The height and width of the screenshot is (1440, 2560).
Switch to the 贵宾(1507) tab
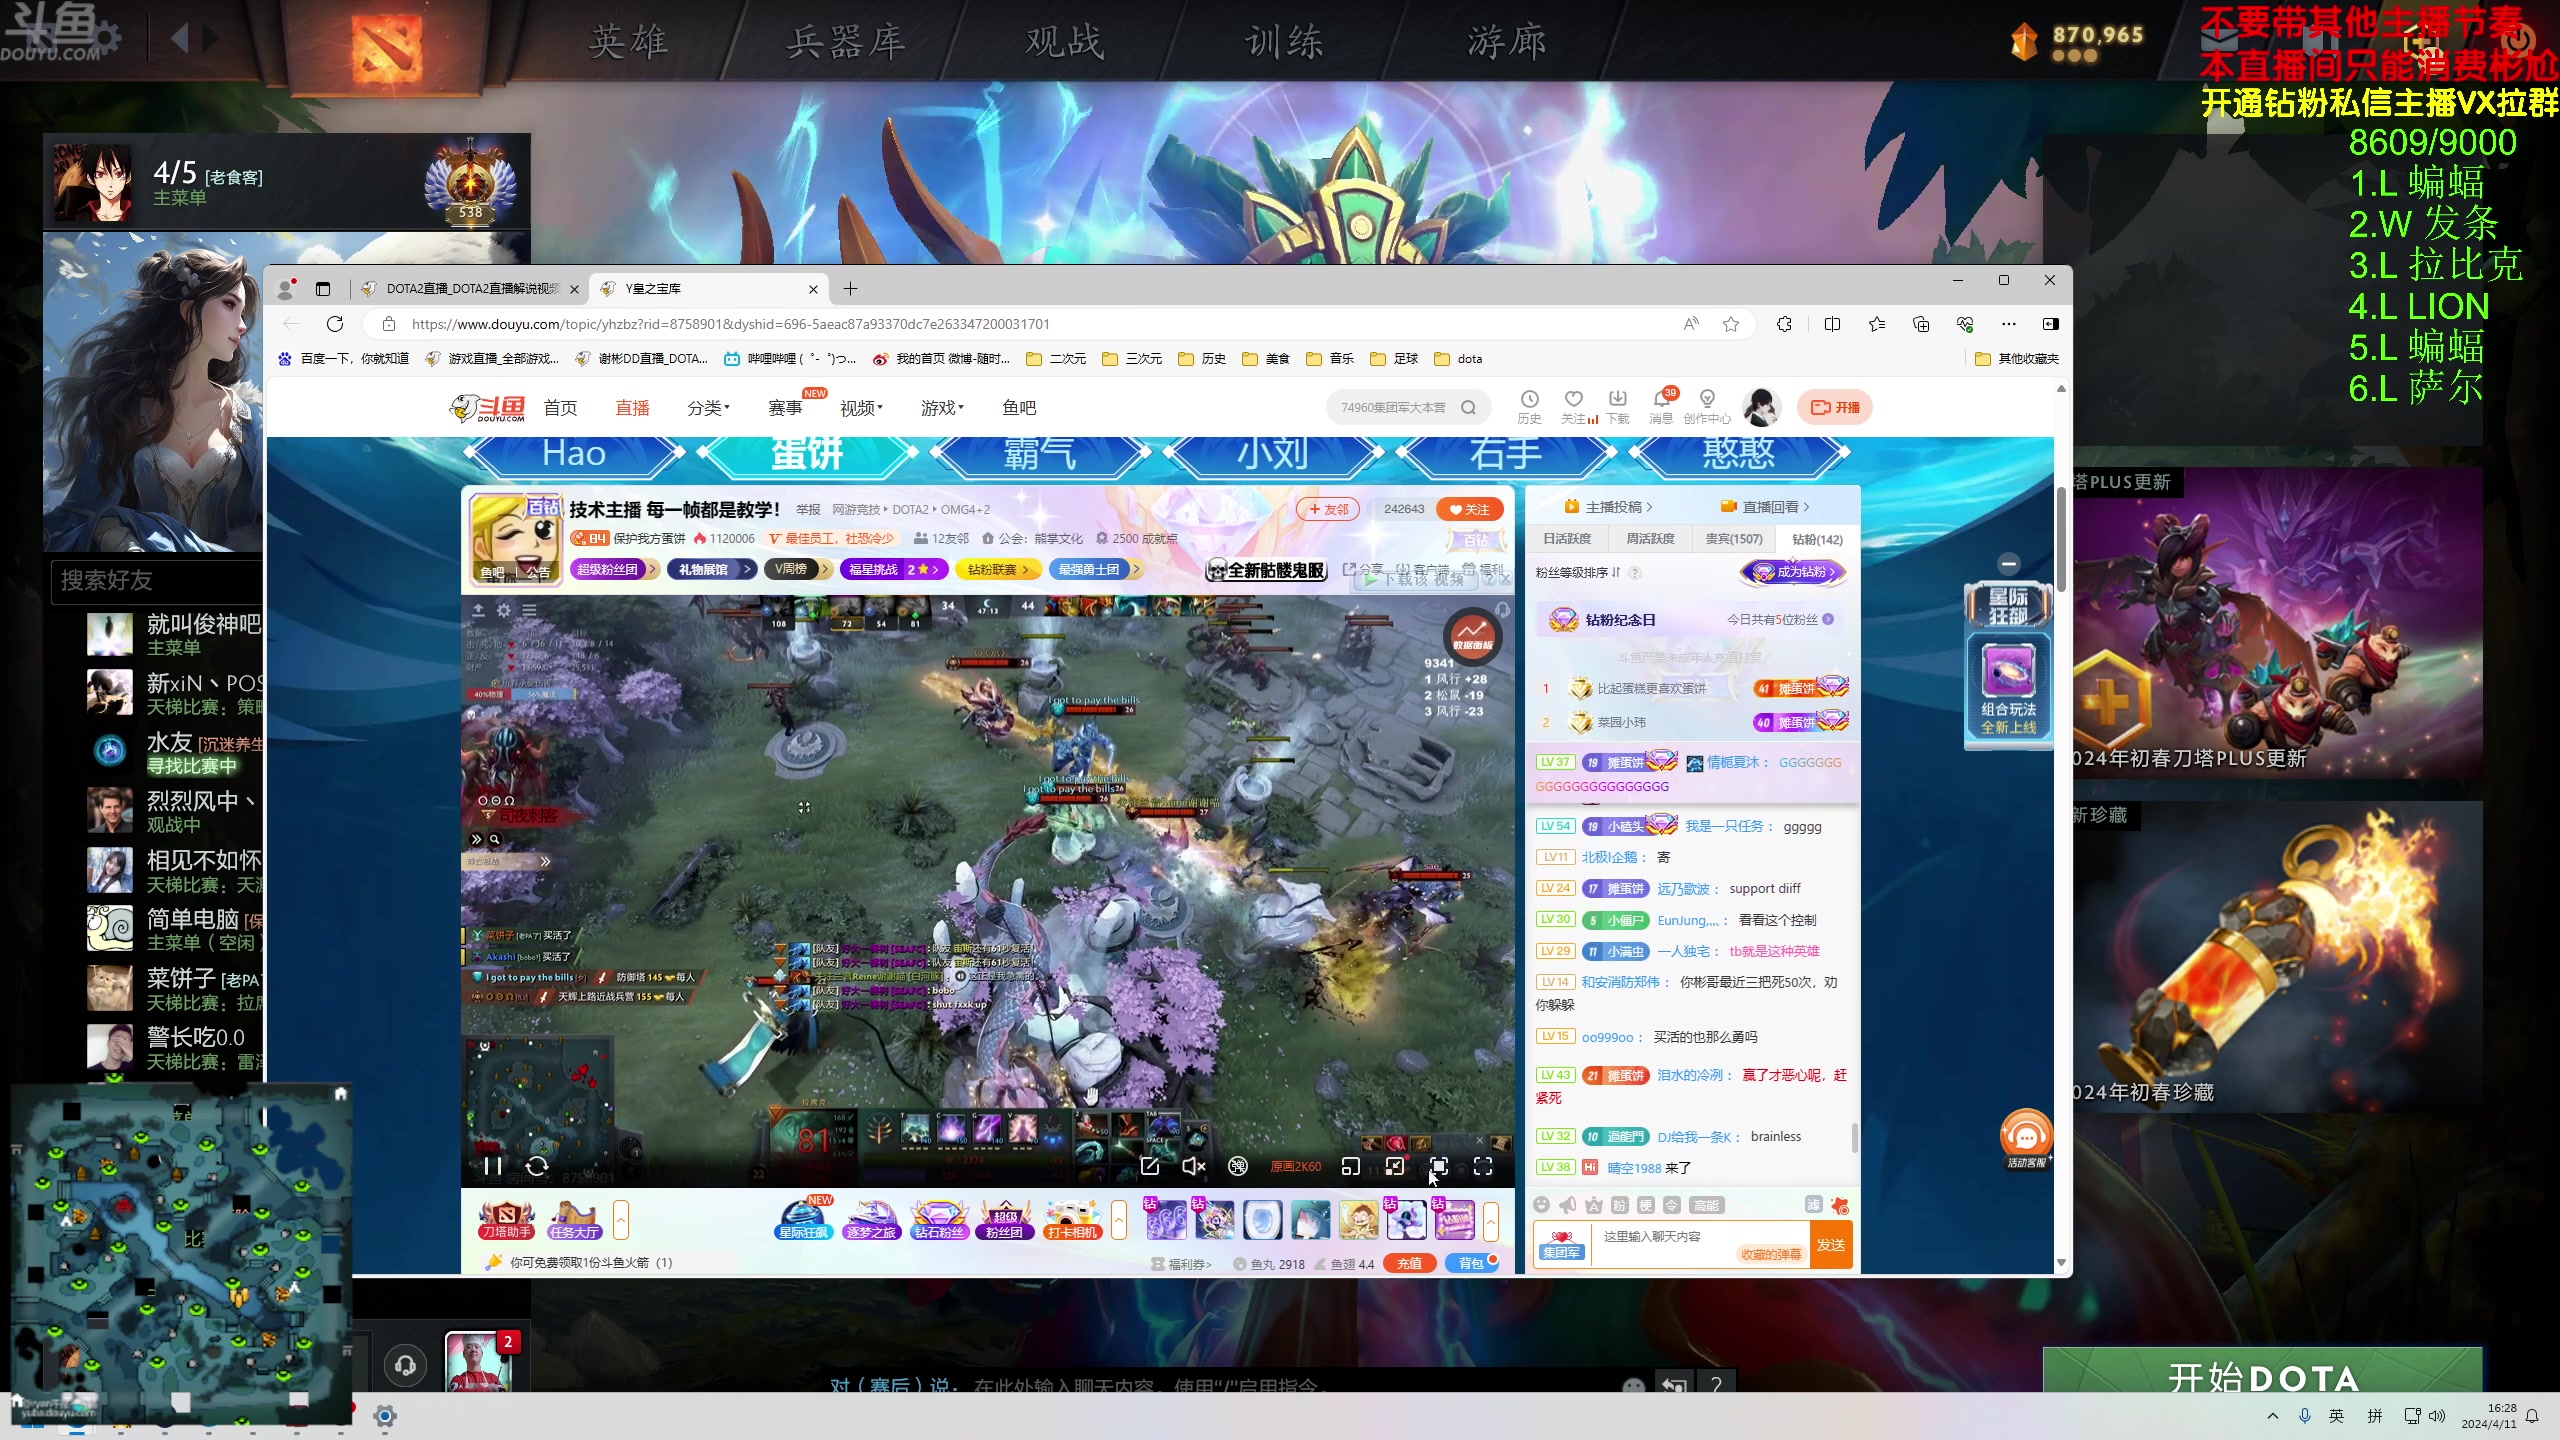[1733, 539]
